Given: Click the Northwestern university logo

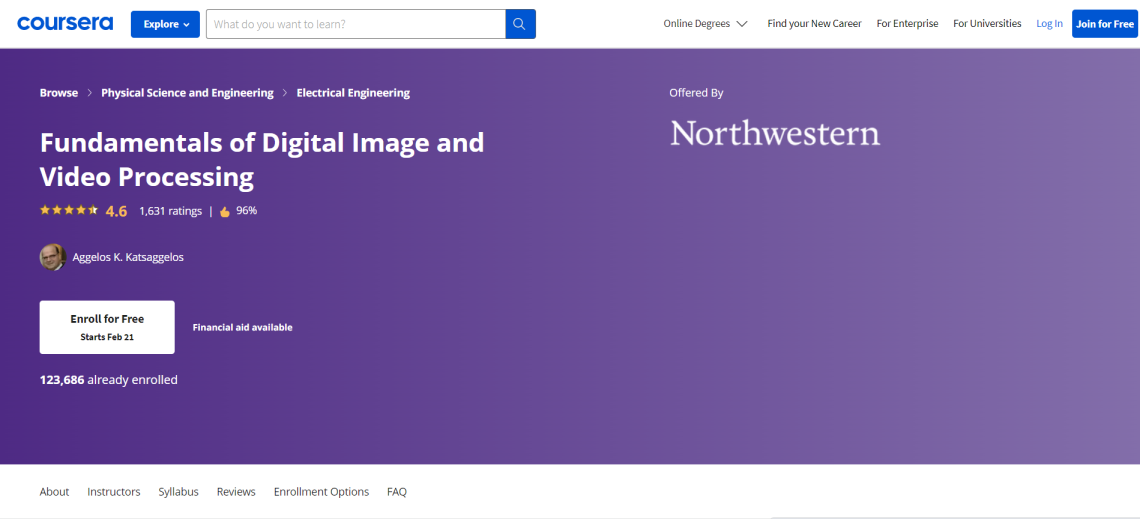Looking at the screenshot, I should coord(775,133).
